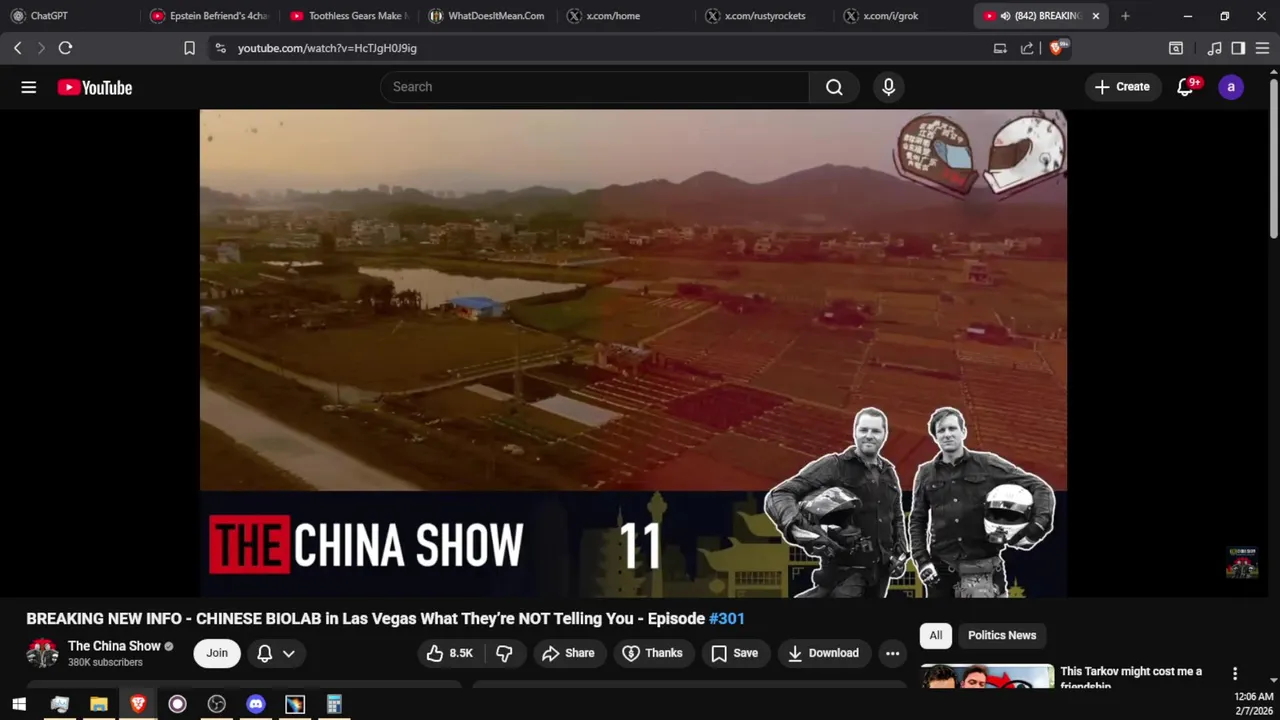Open Brave Shields lion icon
This screenshot has height=720, width=1280.
pyautogui.click(x=1056, y=48)
